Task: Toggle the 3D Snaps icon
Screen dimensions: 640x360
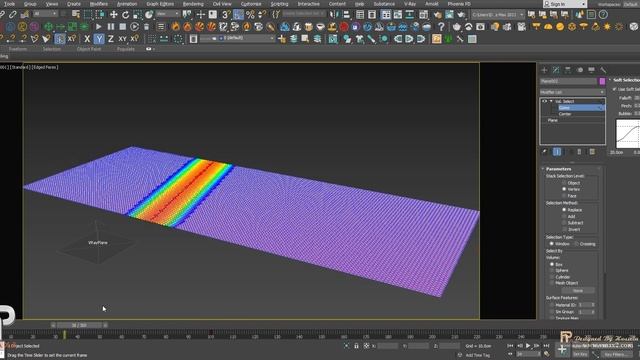Action: pyautogui.click(x=226, y=15)
